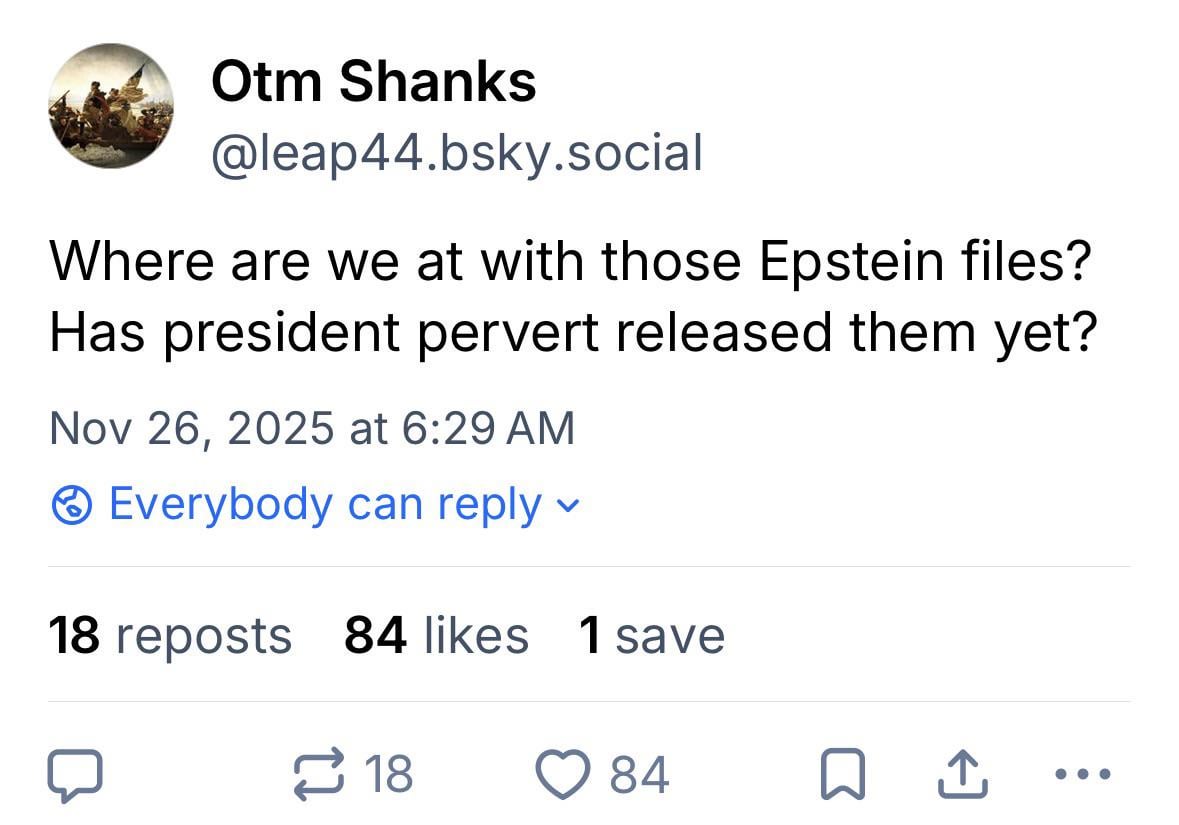
Task: View the 84 likes list
Action: point(436,636)
